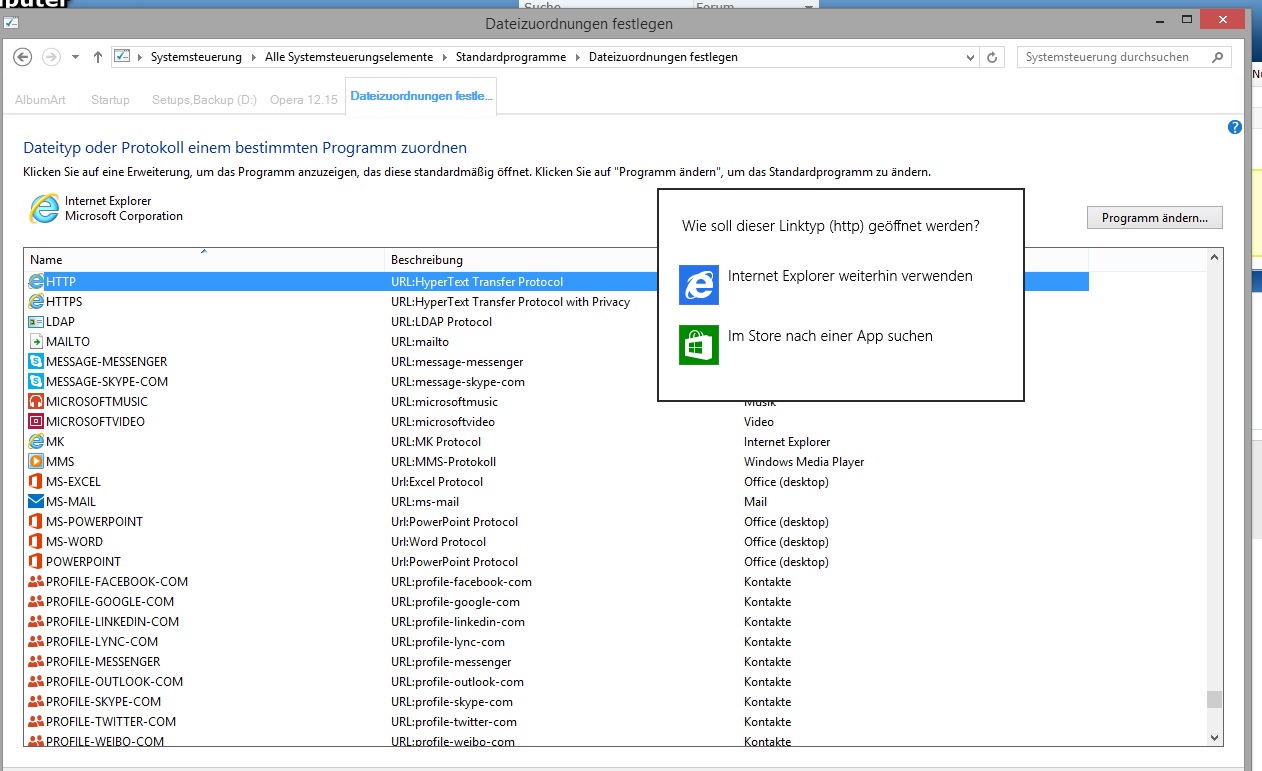Screen dimensions: 1262x771
Task: Expand Alle Systemsteuerungselemente breadcrumb arrow
Action: coord(445,57)
